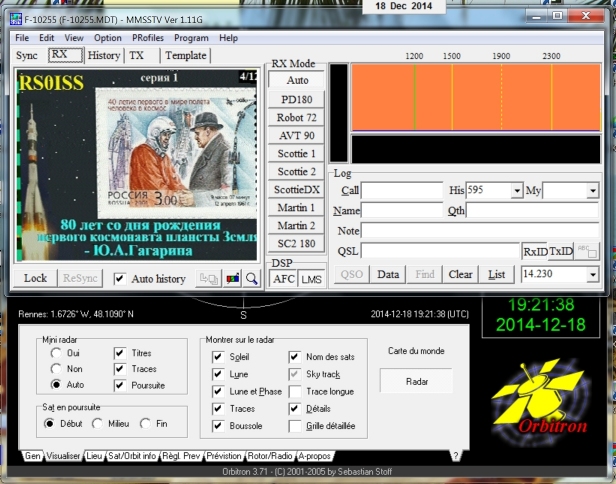
Task: Click the MMSSTV title bar app icon
Action: (8, 19)
